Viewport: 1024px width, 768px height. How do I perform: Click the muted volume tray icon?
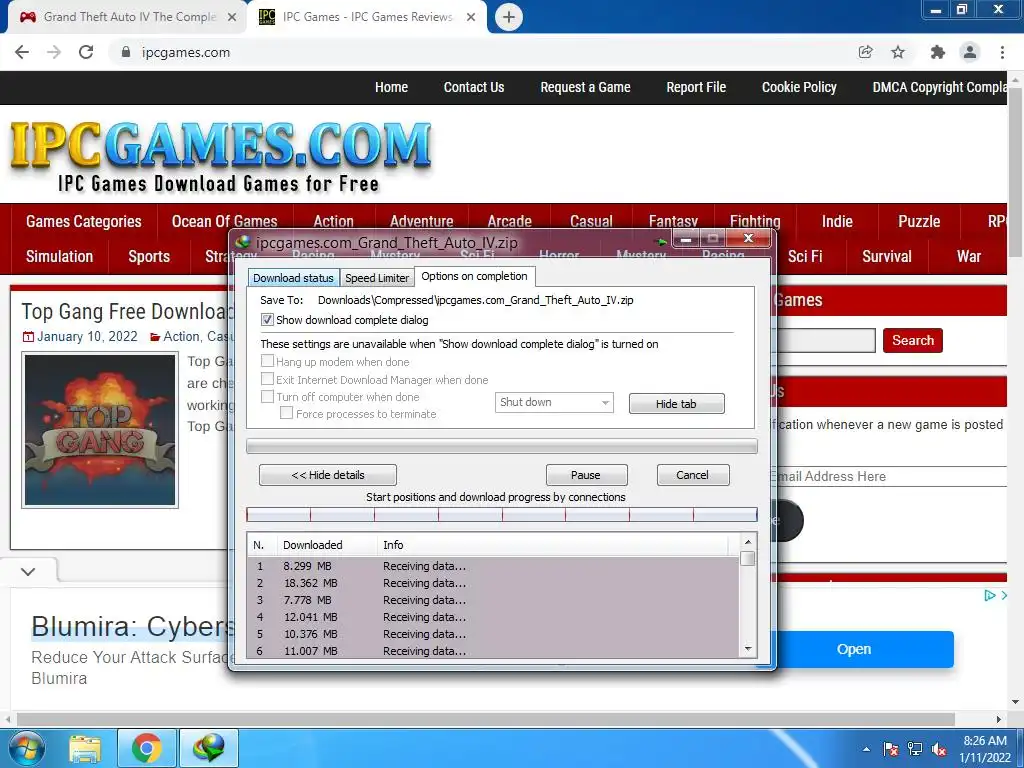tap(939, 749)
